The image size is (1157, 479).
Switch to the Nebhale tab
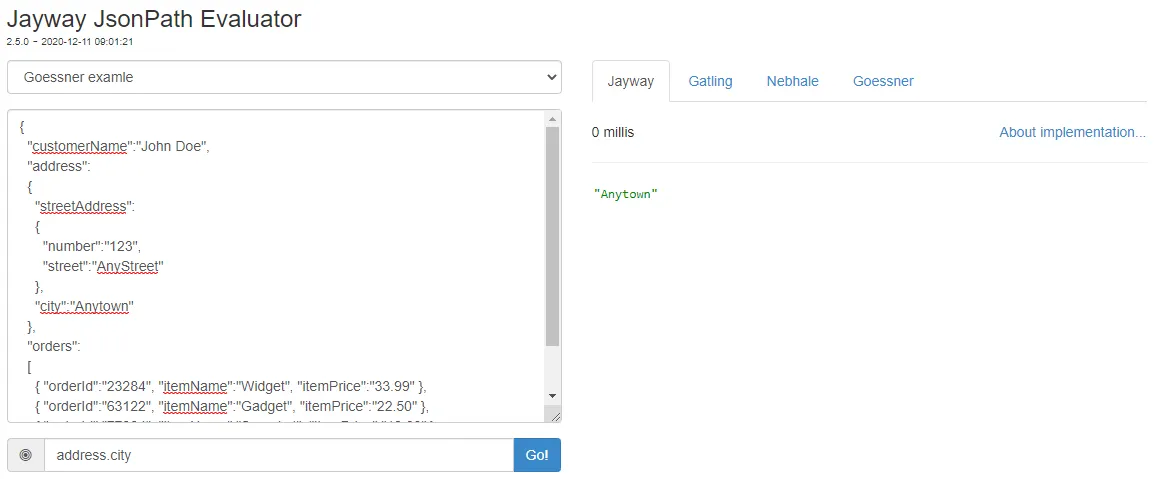(792, 81)
